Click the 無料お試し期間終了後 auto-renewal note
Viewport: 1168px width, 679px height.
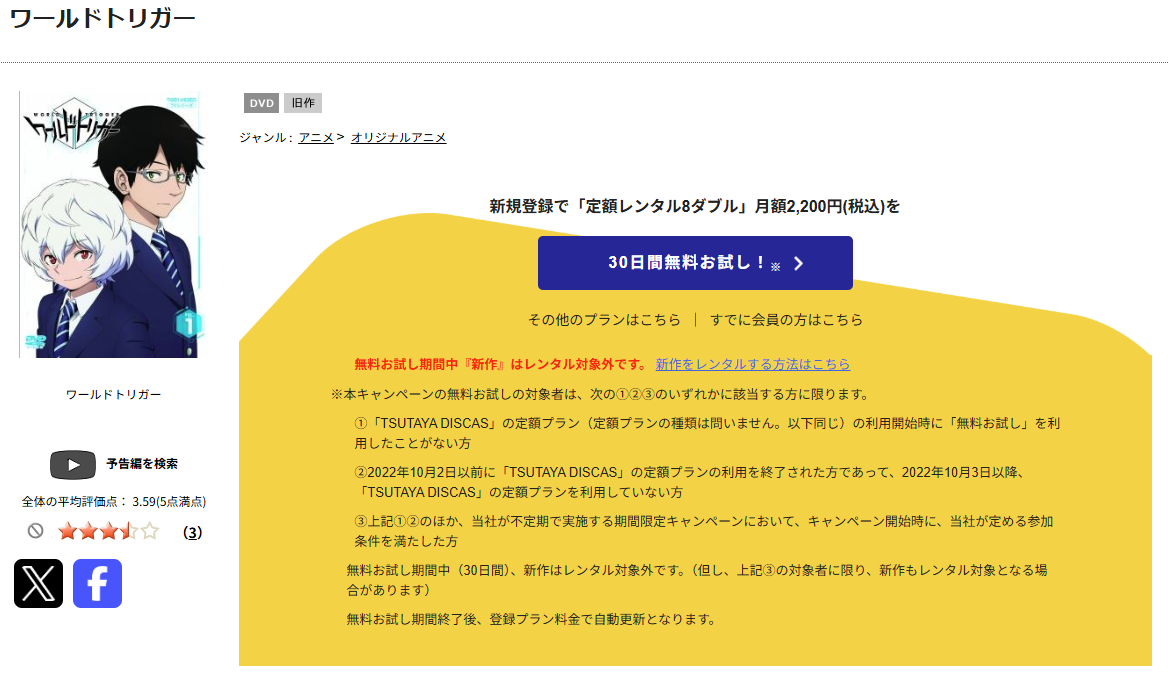[x=531, y=619]
